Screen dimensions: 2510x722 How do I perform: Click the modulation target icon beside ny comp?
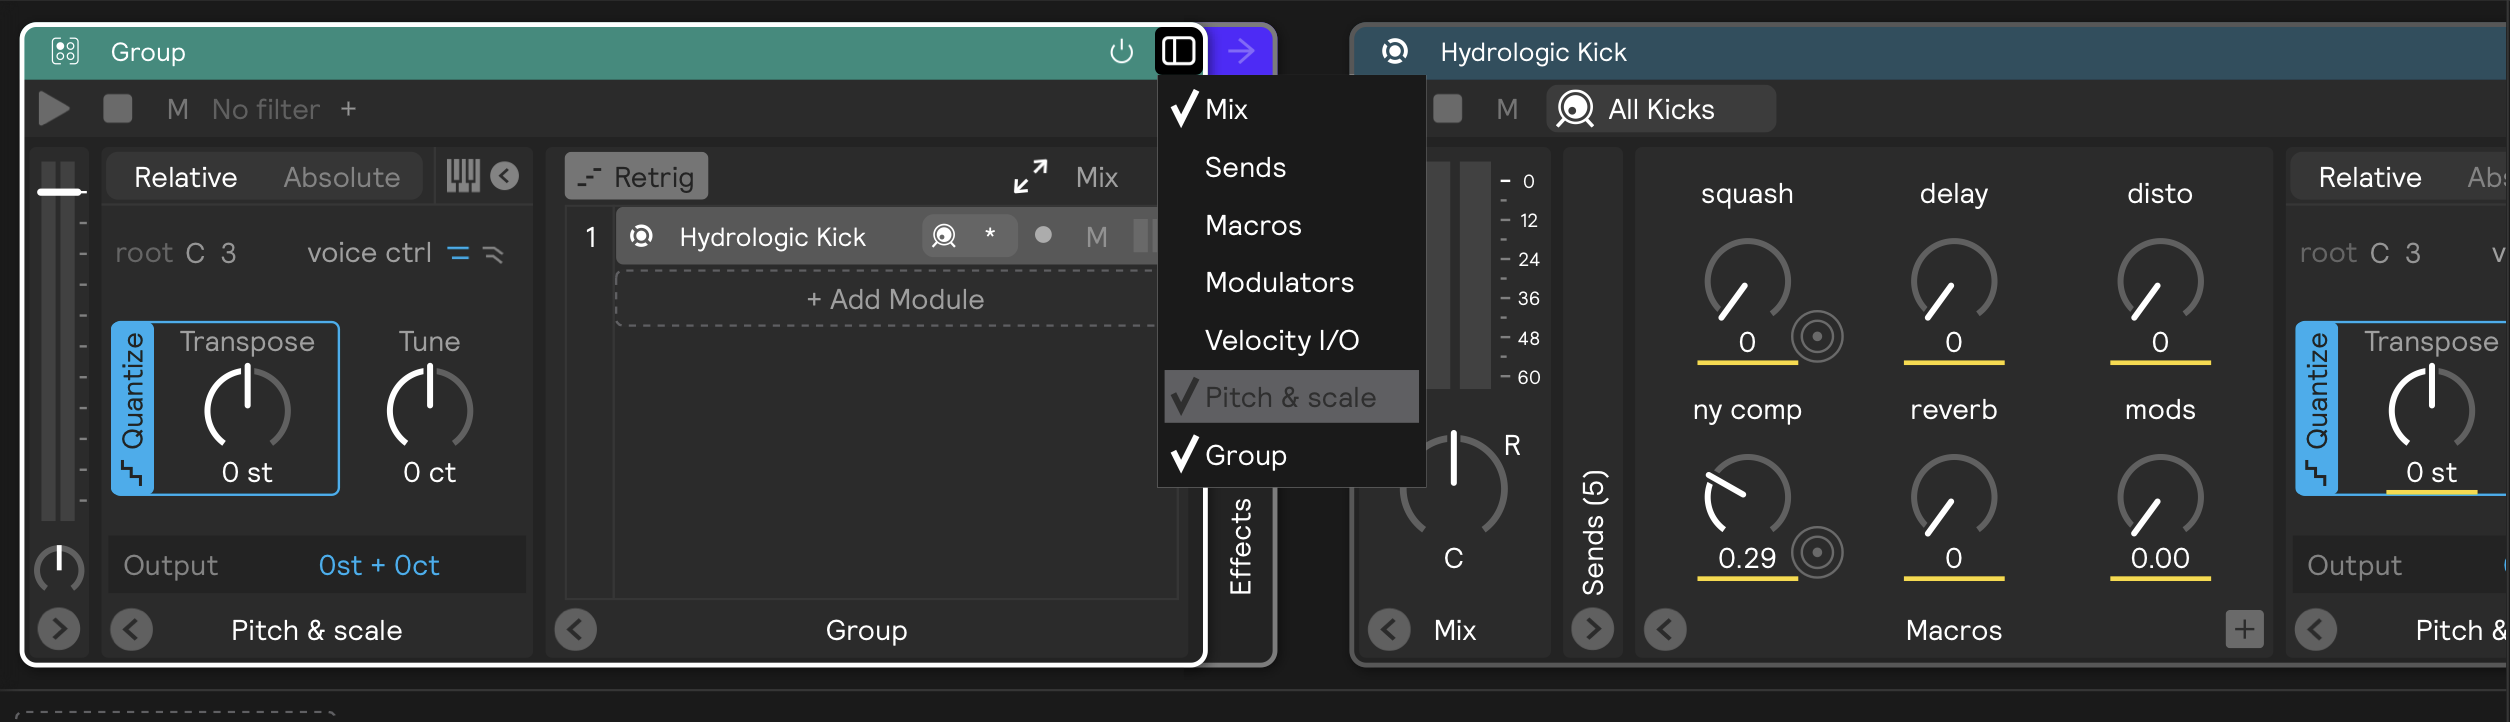pyautogui.click(x=1817, y=553)
